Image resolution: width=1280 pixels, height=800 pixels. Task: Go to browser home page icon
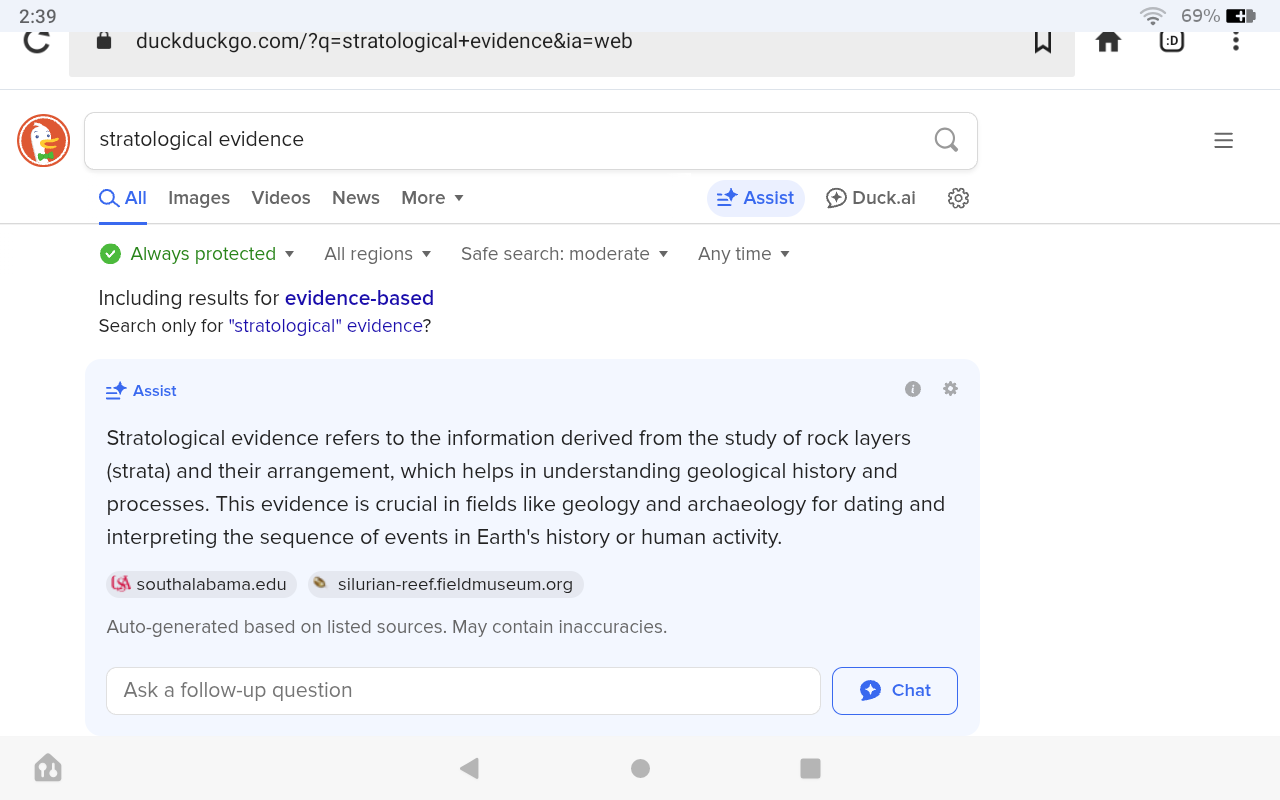coord(1108,42)
